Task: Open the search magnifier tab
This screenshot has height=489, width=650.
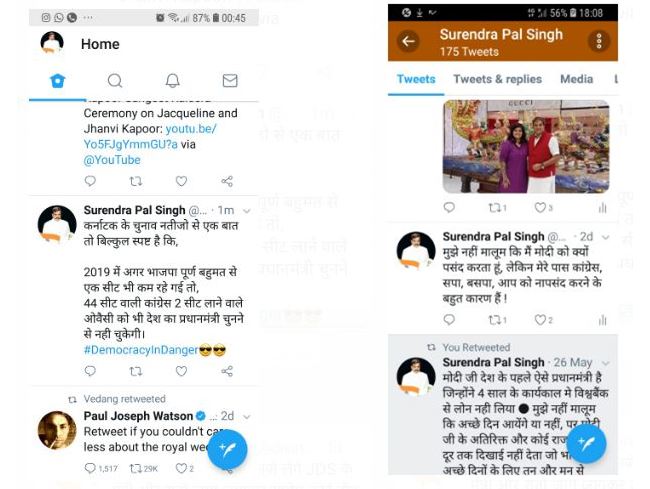Action: coord(115,80)
